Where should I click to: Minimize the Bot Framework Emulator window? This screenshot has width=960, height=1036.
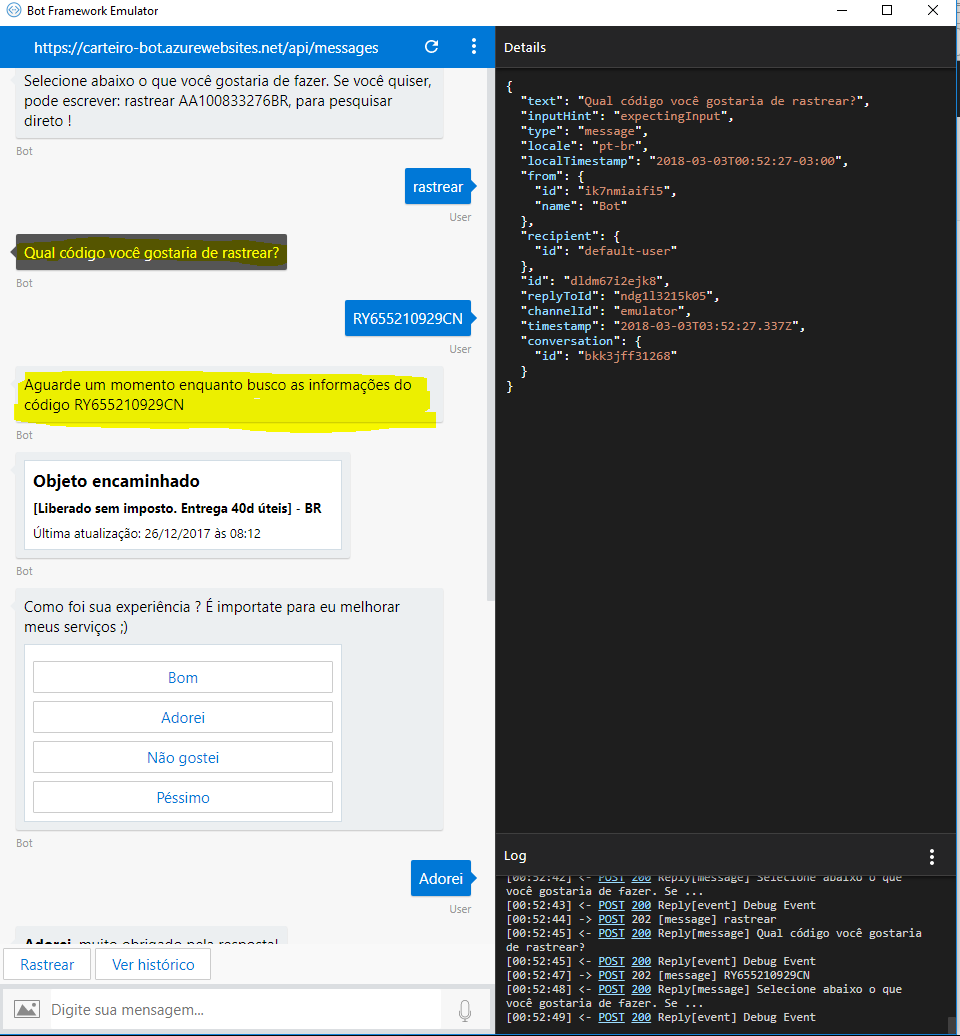(842, 11)
